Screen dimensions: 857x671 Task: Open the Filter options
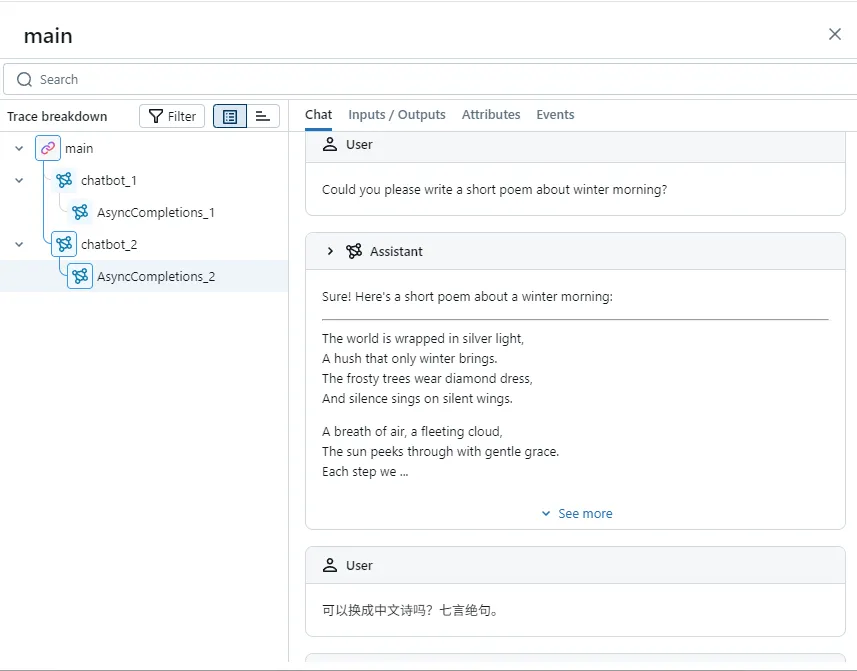(x=172, y=116)
